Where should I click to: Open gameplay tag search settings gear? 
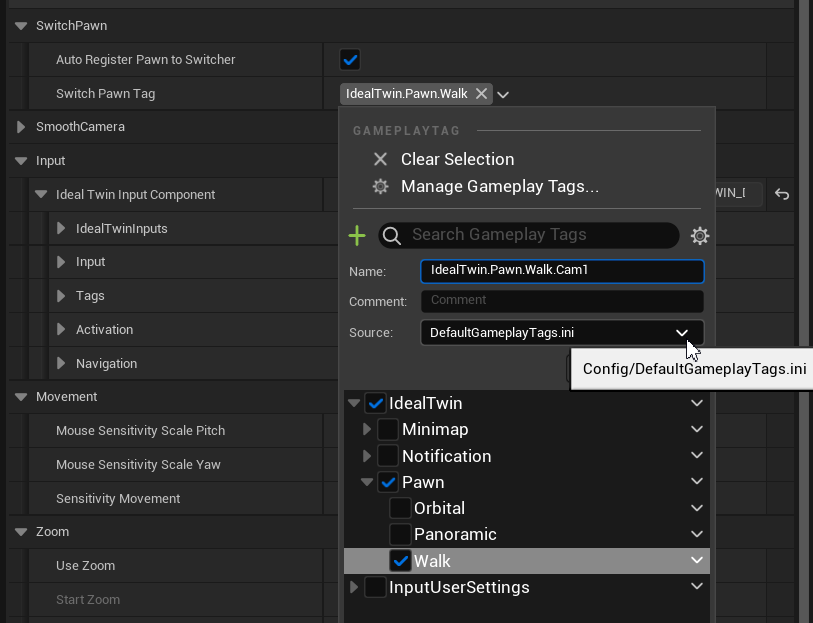700,236
